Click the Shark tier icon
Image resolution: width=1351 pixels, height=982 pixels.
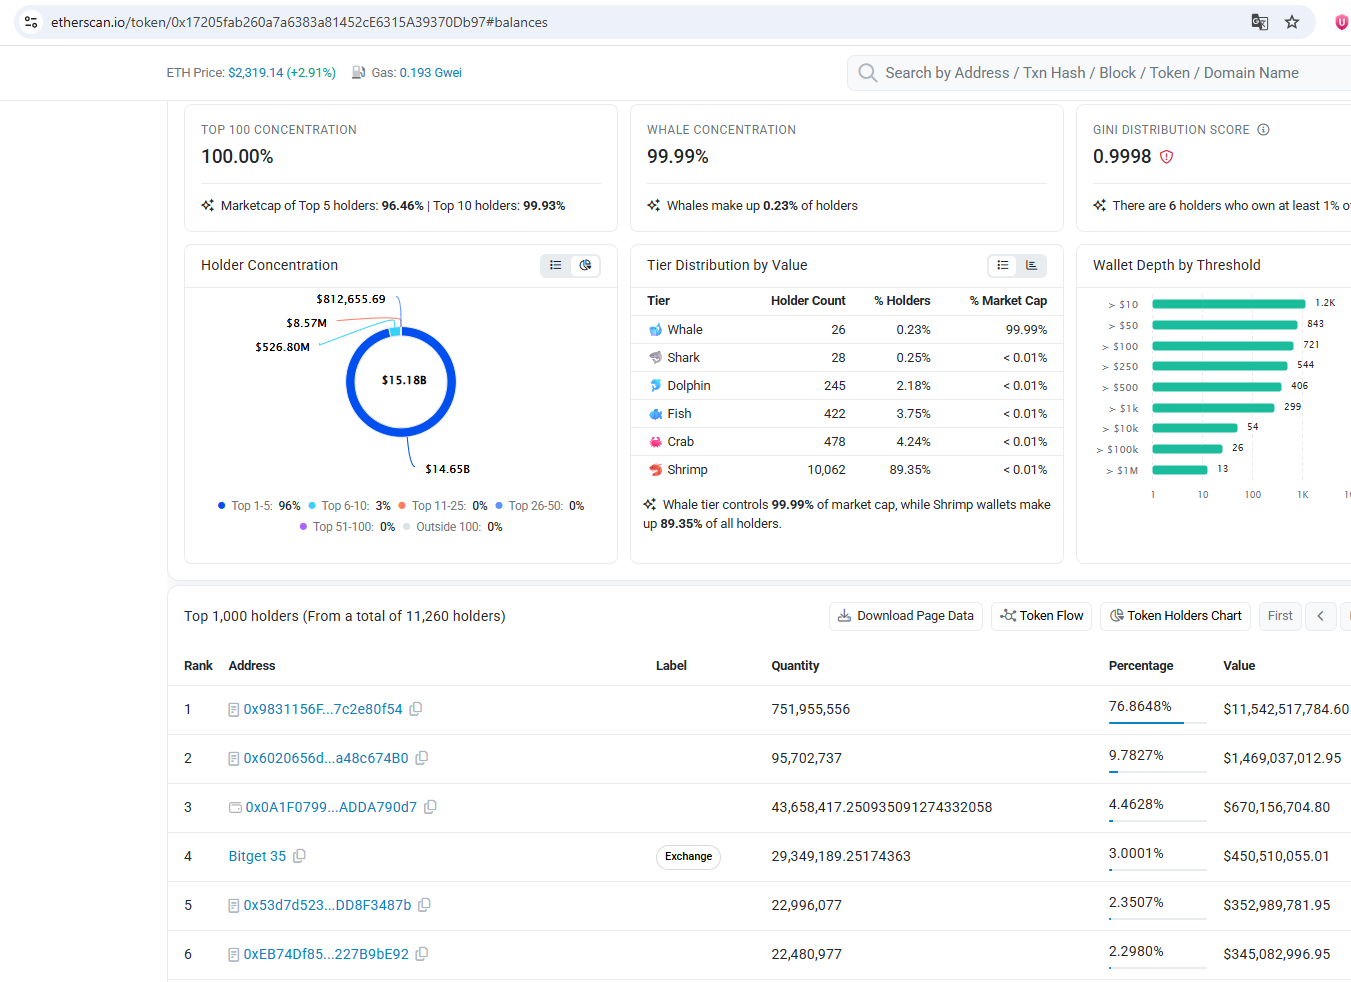point(655,358)
